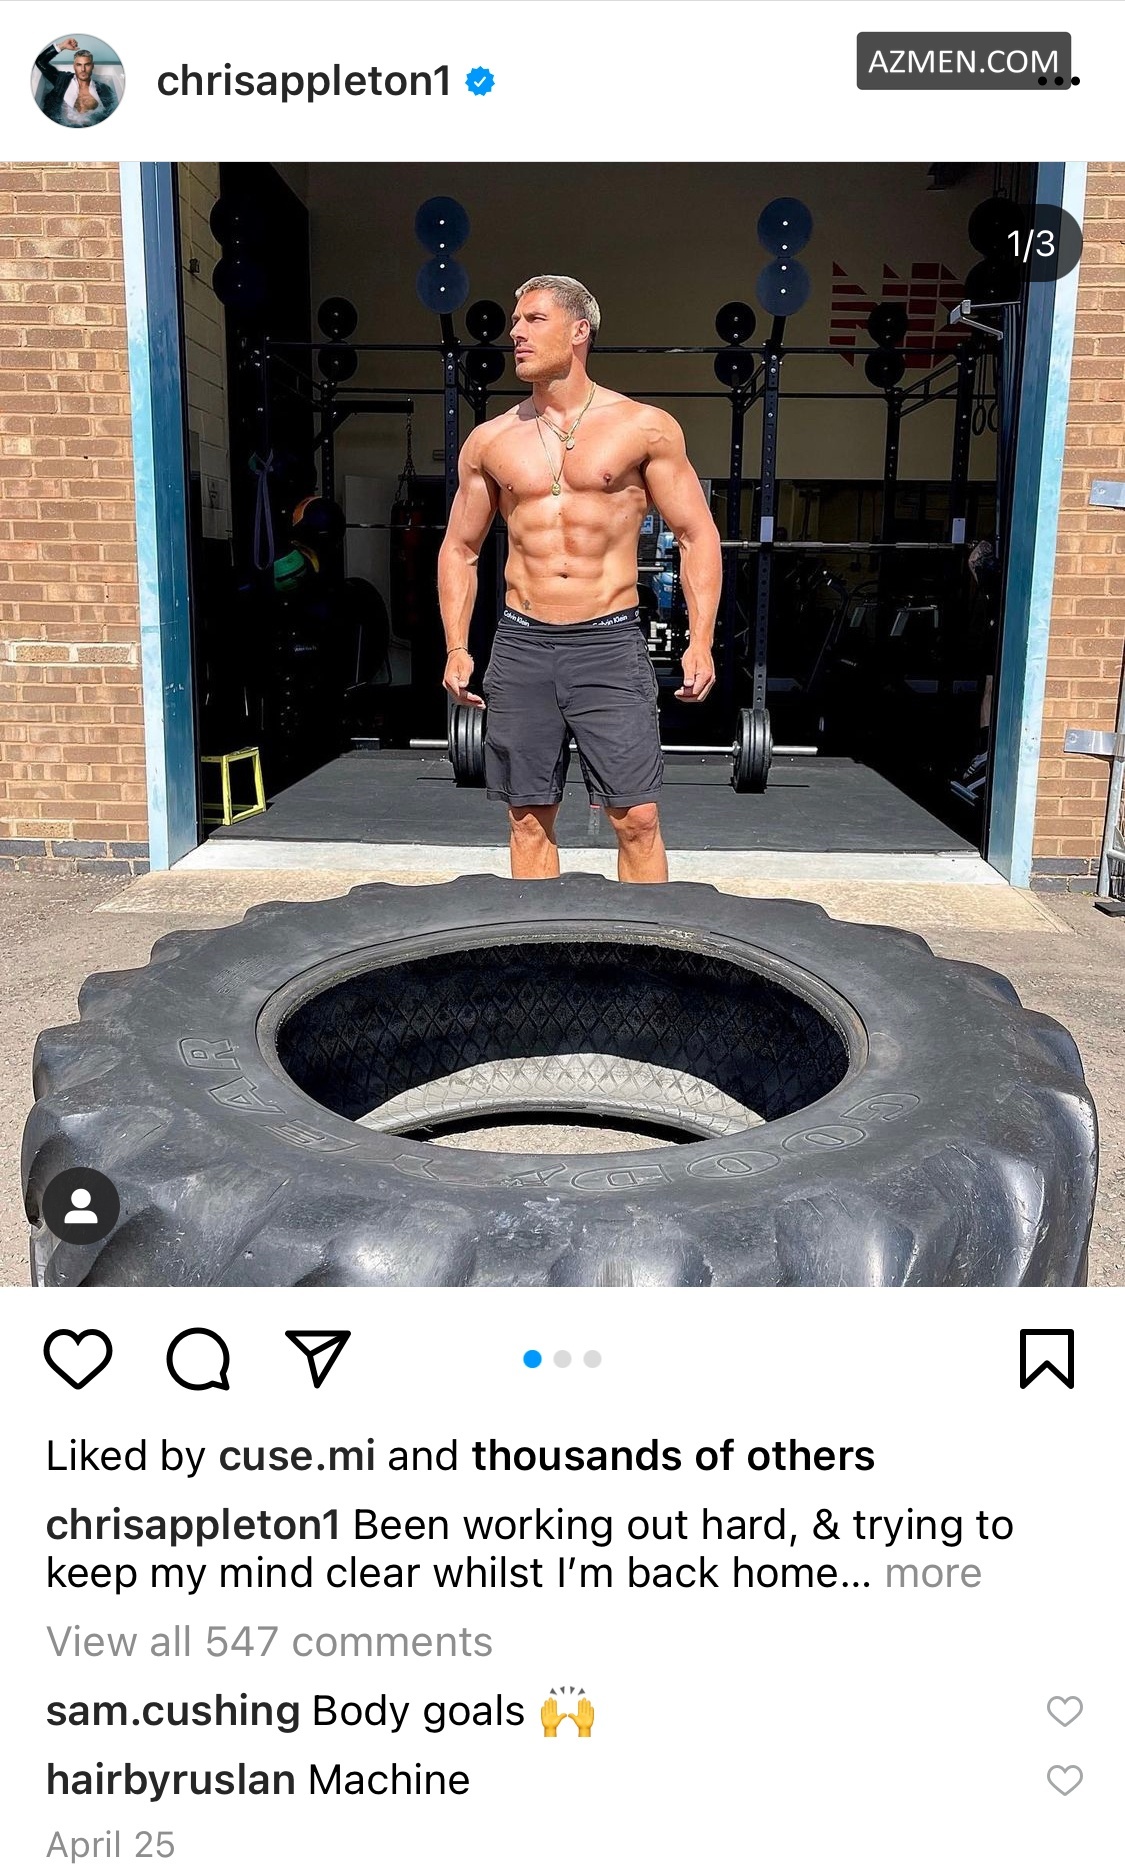Share post with paper plane icon
Screen dimensions: 1125x1864
pyautogui.click(x=318, y=1358)
